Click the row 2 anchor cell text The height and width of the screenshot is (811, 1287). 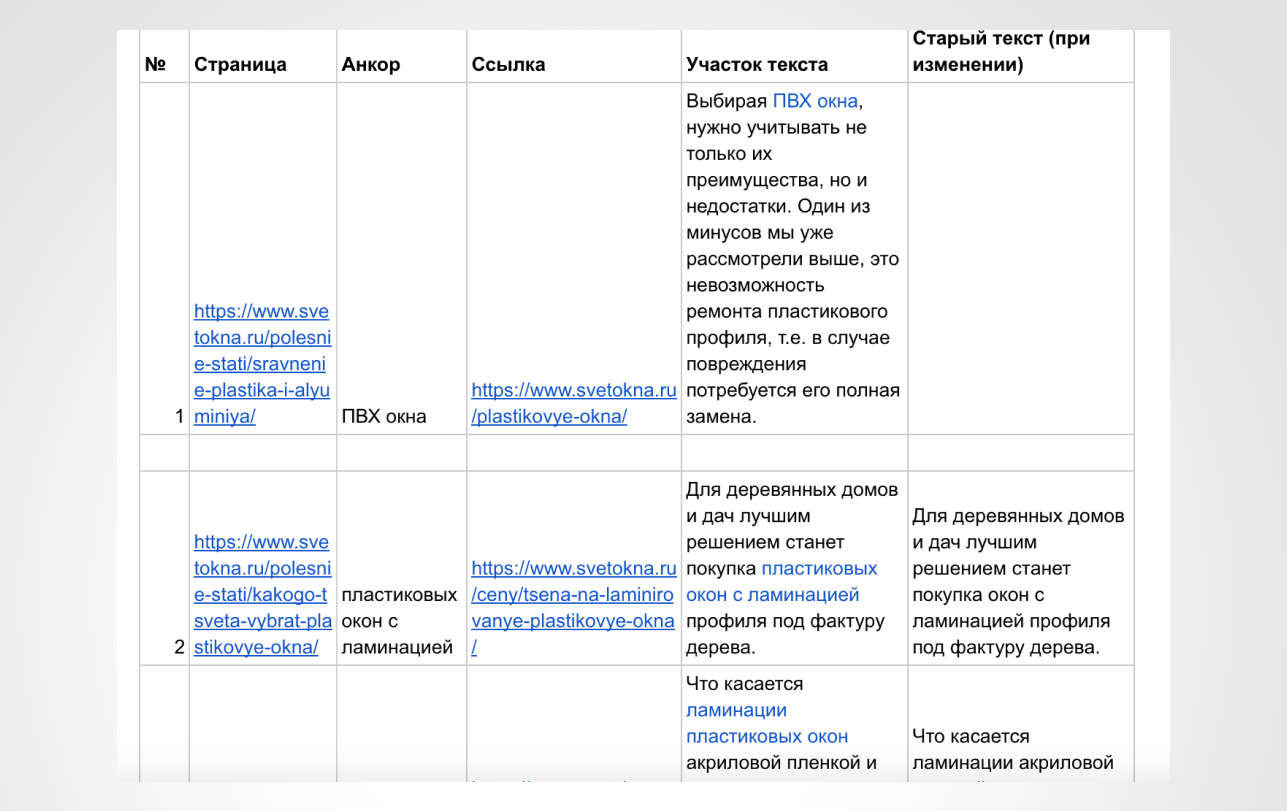(399, 621)
